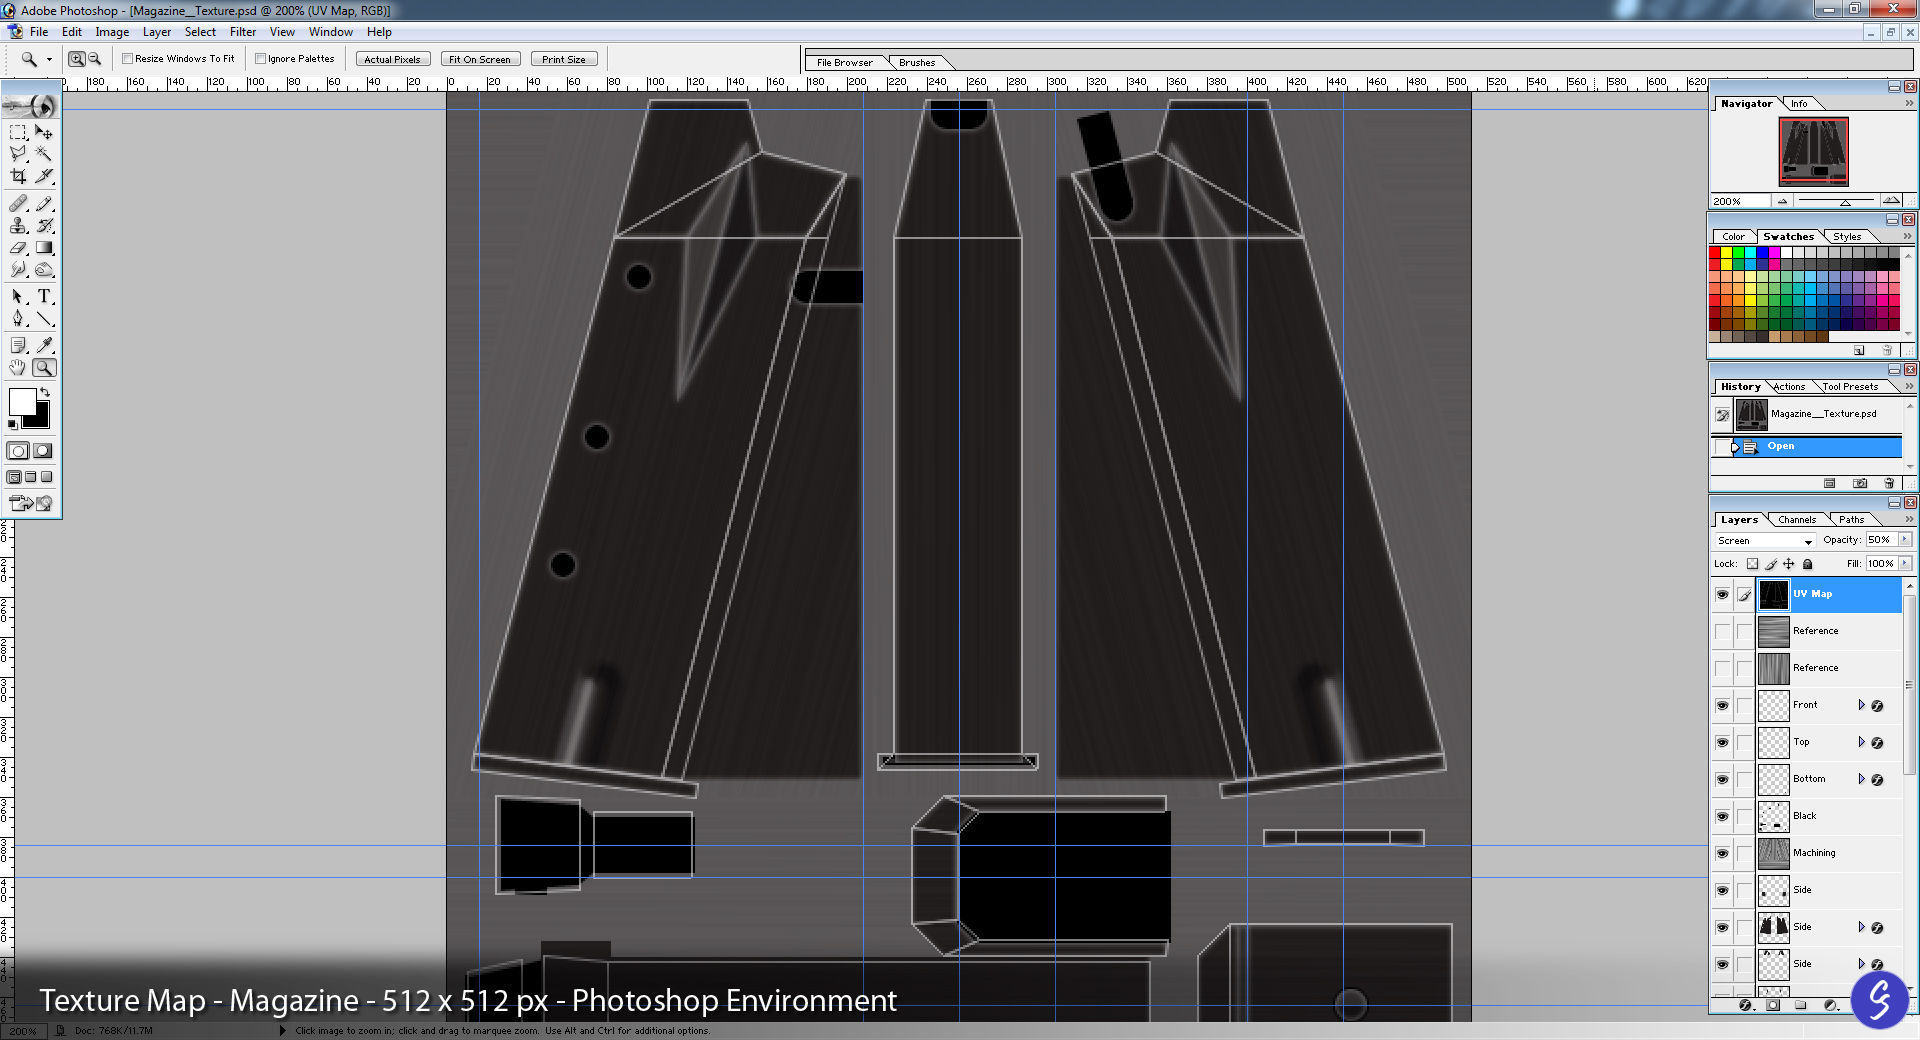Click the Navigator zoom slider
The image size is (1920, 1040).
pyautogui.click(x=1845, y=202)
